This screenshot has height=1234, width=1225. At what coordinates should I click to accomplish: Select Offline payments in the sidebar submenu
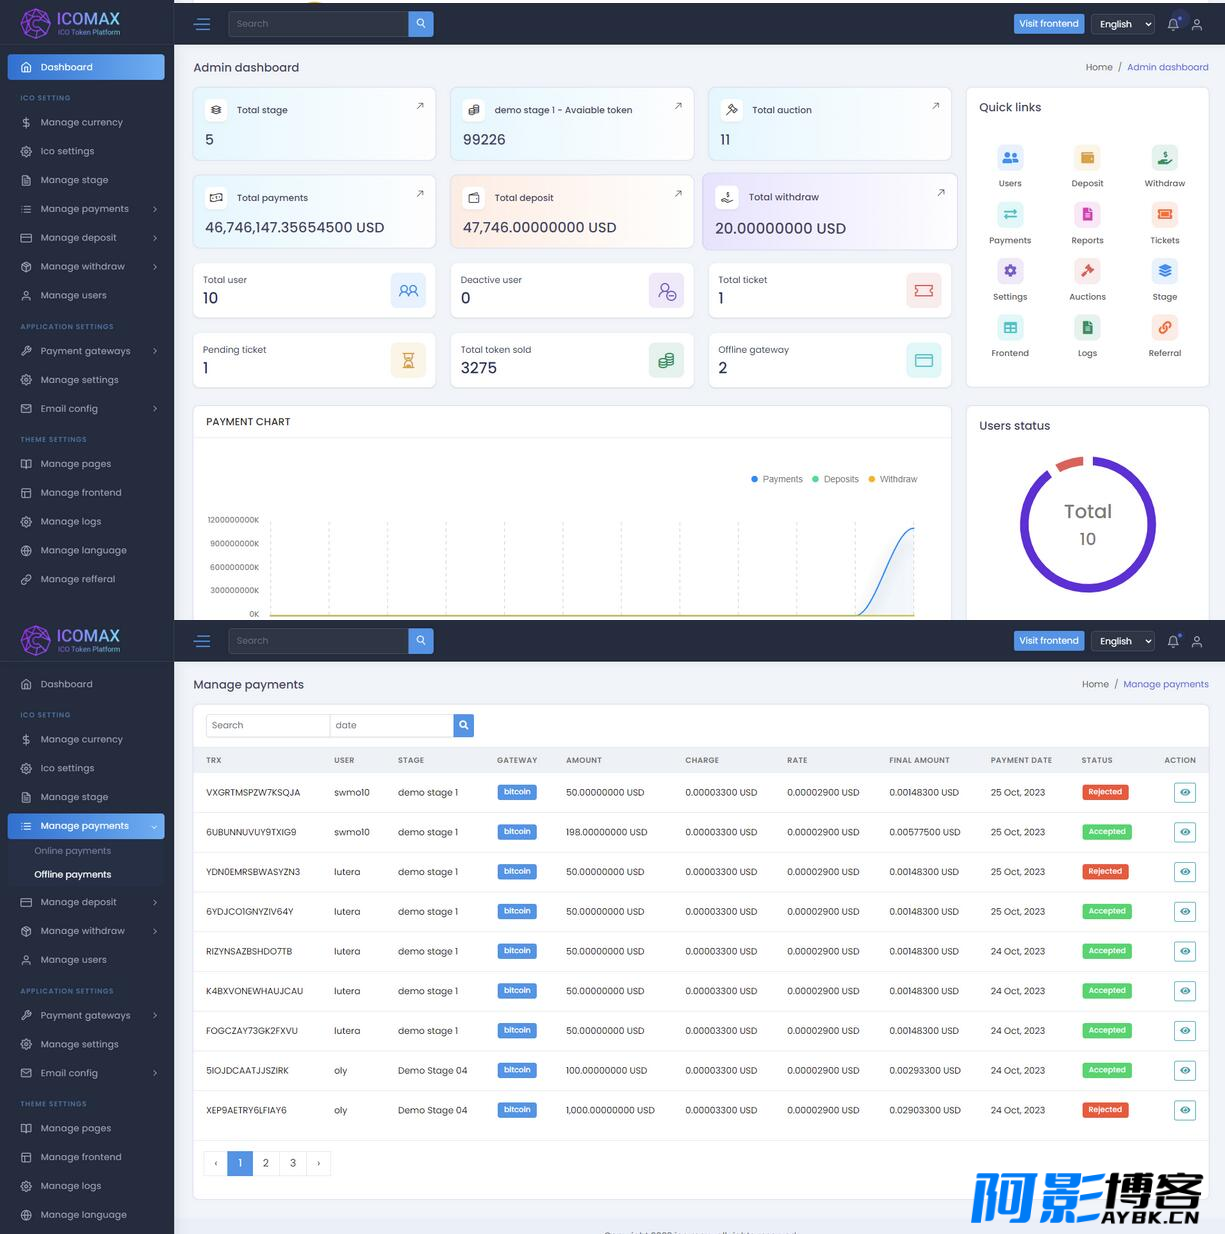73,874
